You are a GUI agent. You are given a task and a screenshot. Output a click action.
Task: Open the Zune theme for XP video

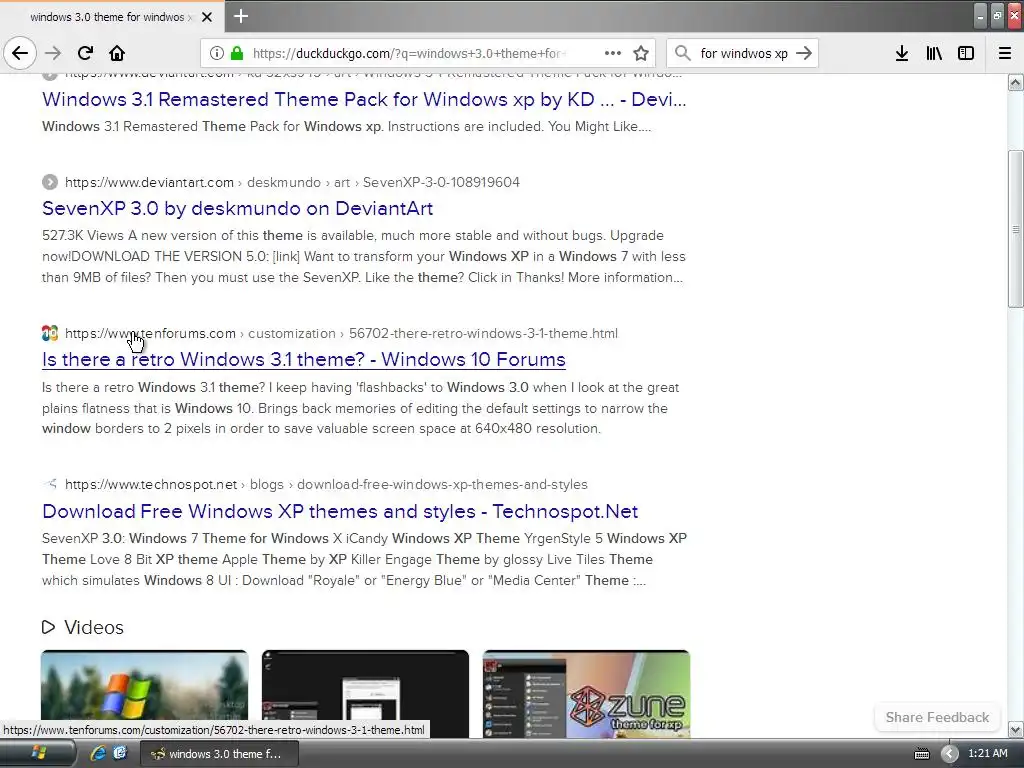tap(586, 694)
